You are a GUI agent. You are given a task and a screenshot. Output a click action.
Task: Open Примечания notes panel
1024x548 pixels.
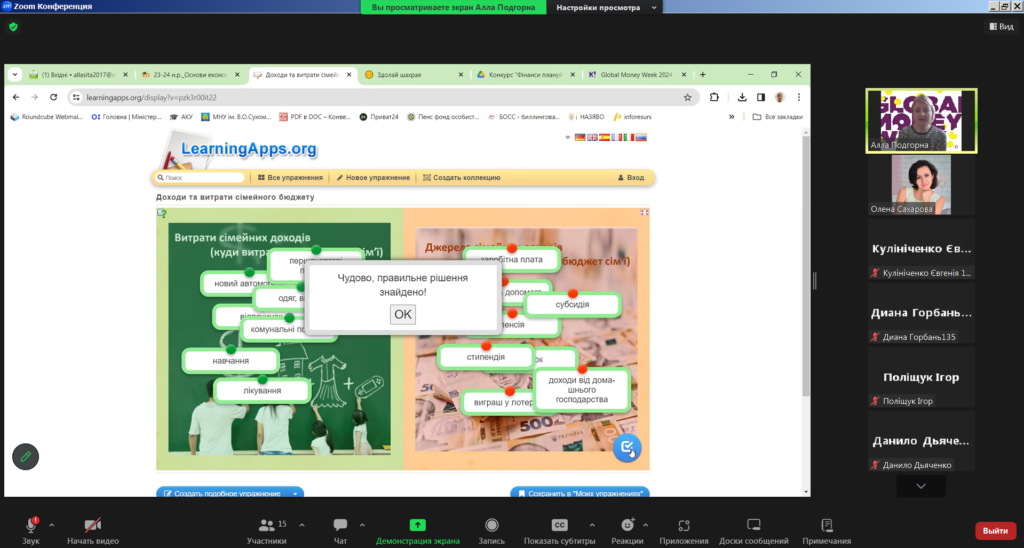pyautogui.click(x=827, y=530)
